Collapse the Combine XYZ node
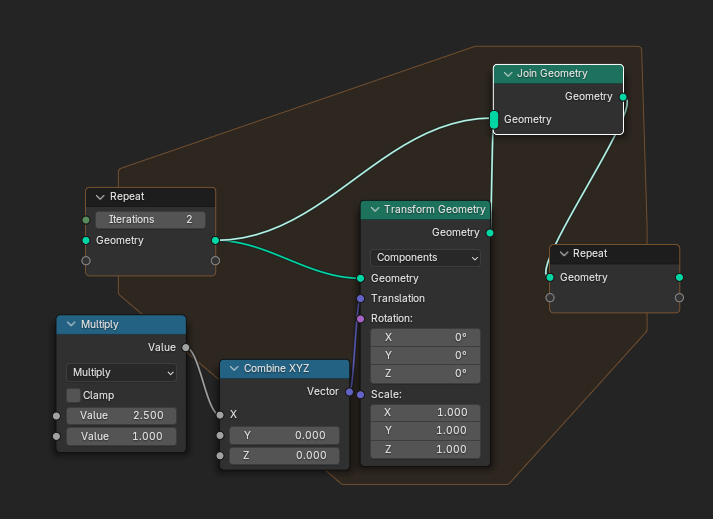The width and height of the screenshot is (713, 519). [234, 368]
